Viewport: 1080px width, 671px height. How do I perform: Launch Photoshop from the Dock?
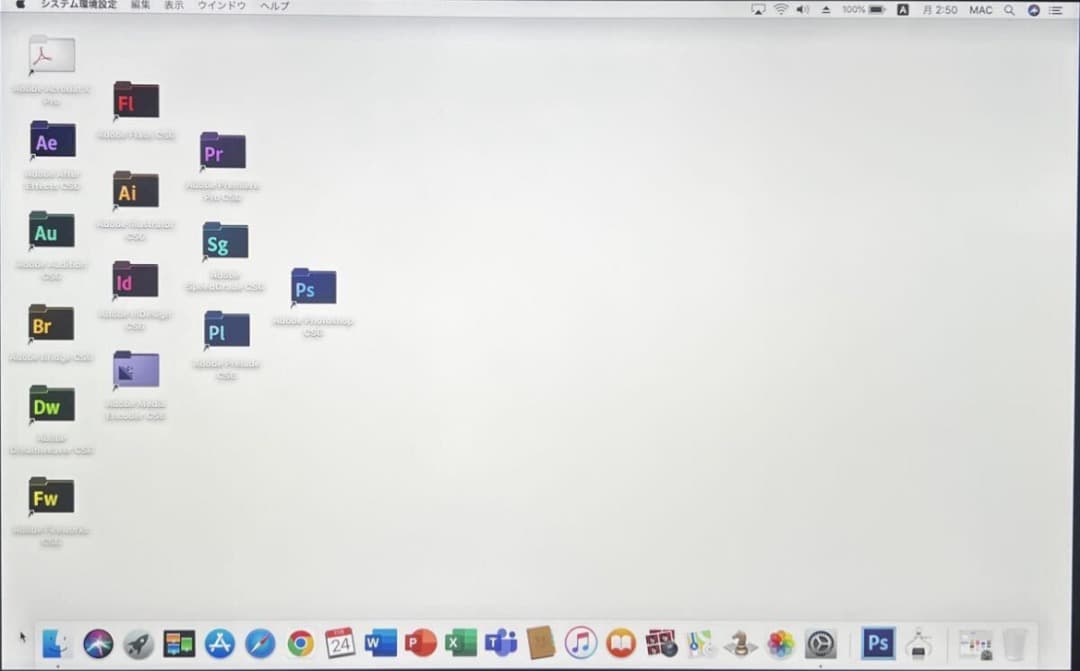click(x=877, y=645)
